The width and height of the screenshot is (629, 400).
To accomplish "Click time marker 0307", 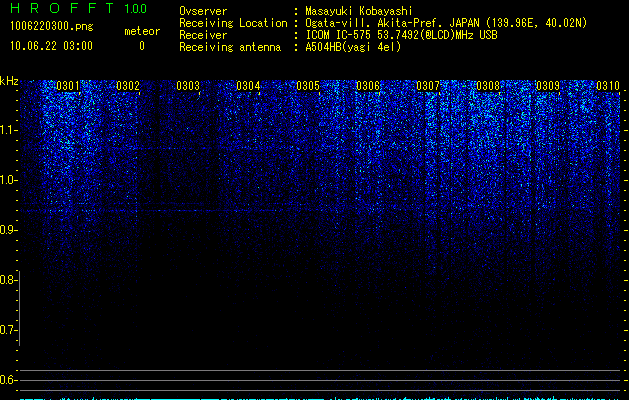I will click(428, 86).
